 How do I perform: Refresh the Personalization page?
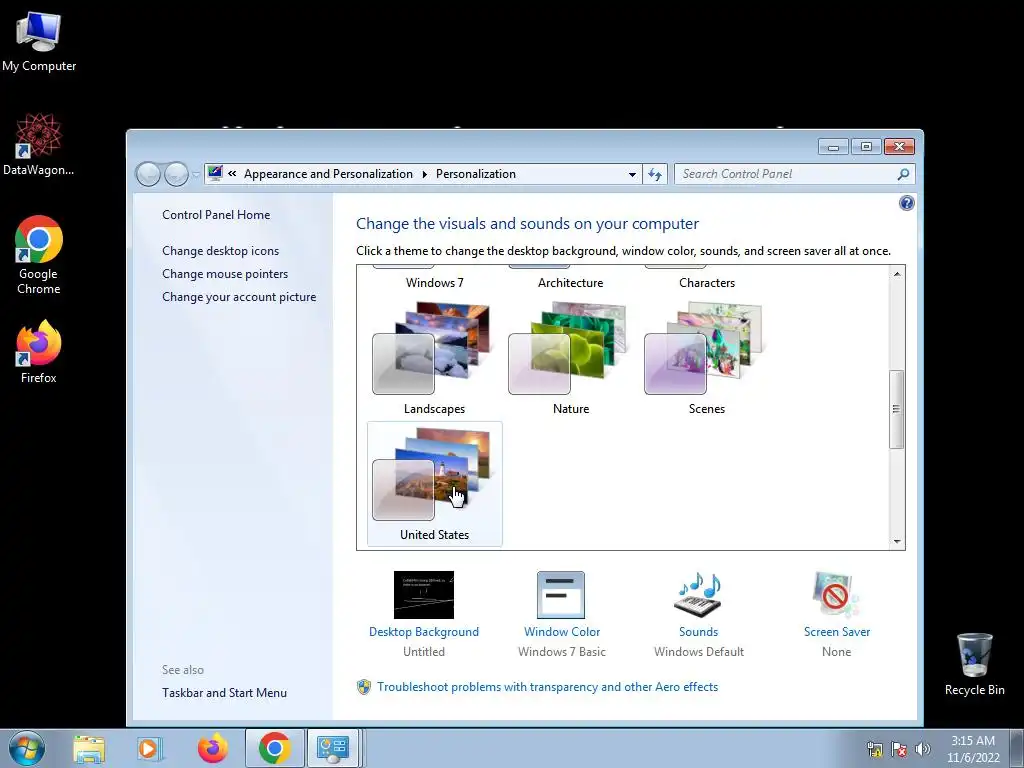click(655, 174)
